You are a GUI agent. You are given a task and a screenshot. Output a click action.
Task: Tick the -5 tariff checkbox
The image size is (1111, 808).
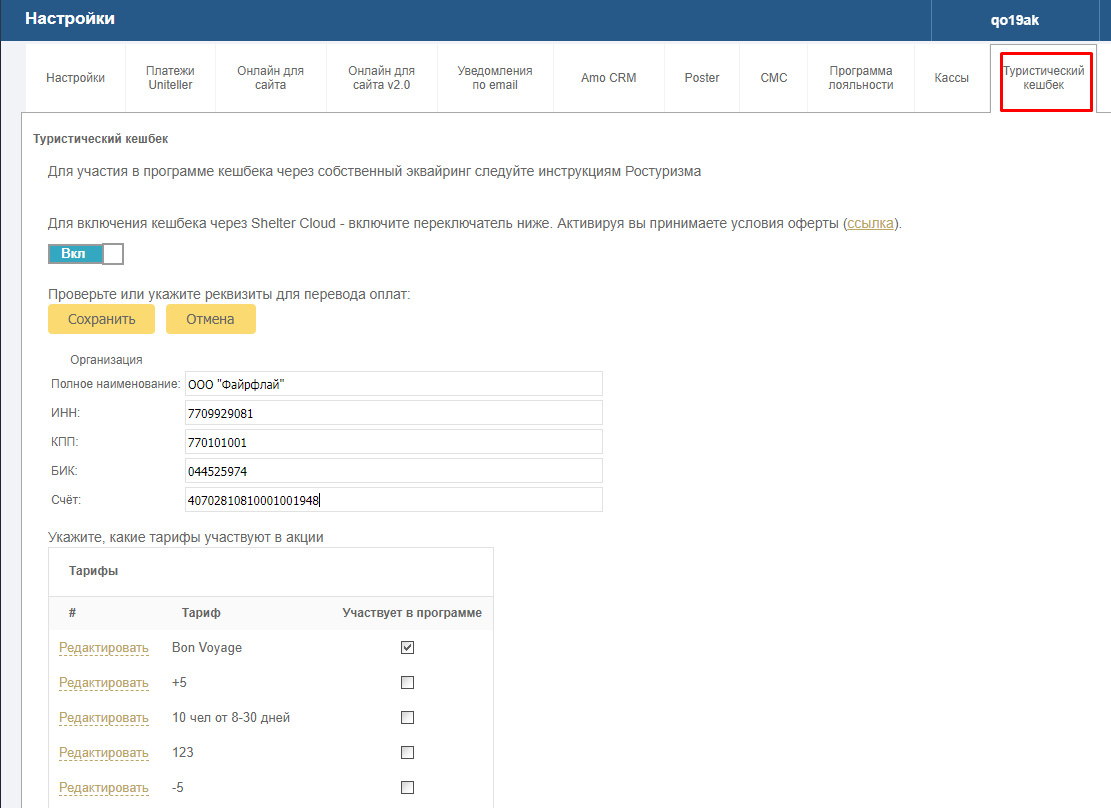407,787
